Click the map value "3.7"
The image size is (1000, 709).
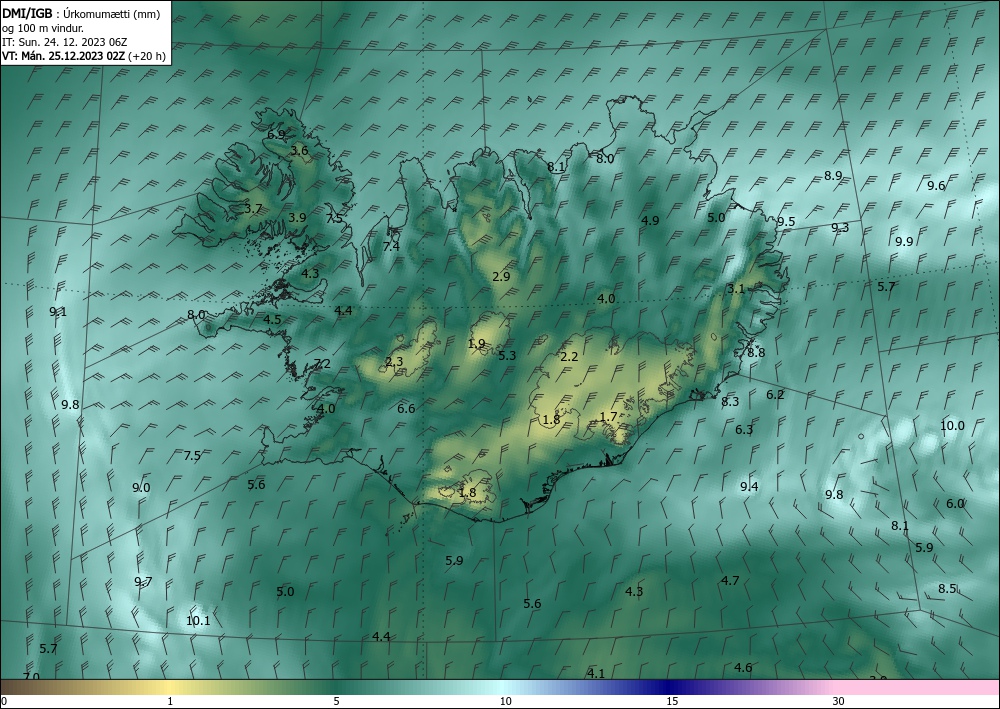[253, 208]
